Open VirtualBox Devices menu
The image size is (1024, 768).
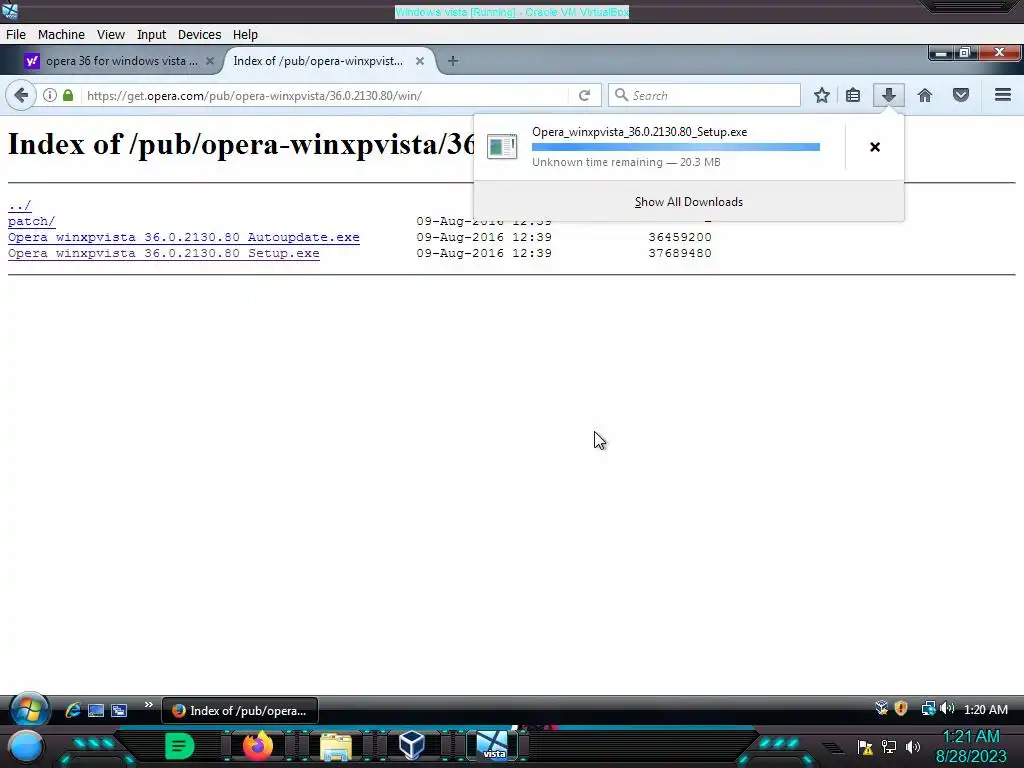[199, 35]
